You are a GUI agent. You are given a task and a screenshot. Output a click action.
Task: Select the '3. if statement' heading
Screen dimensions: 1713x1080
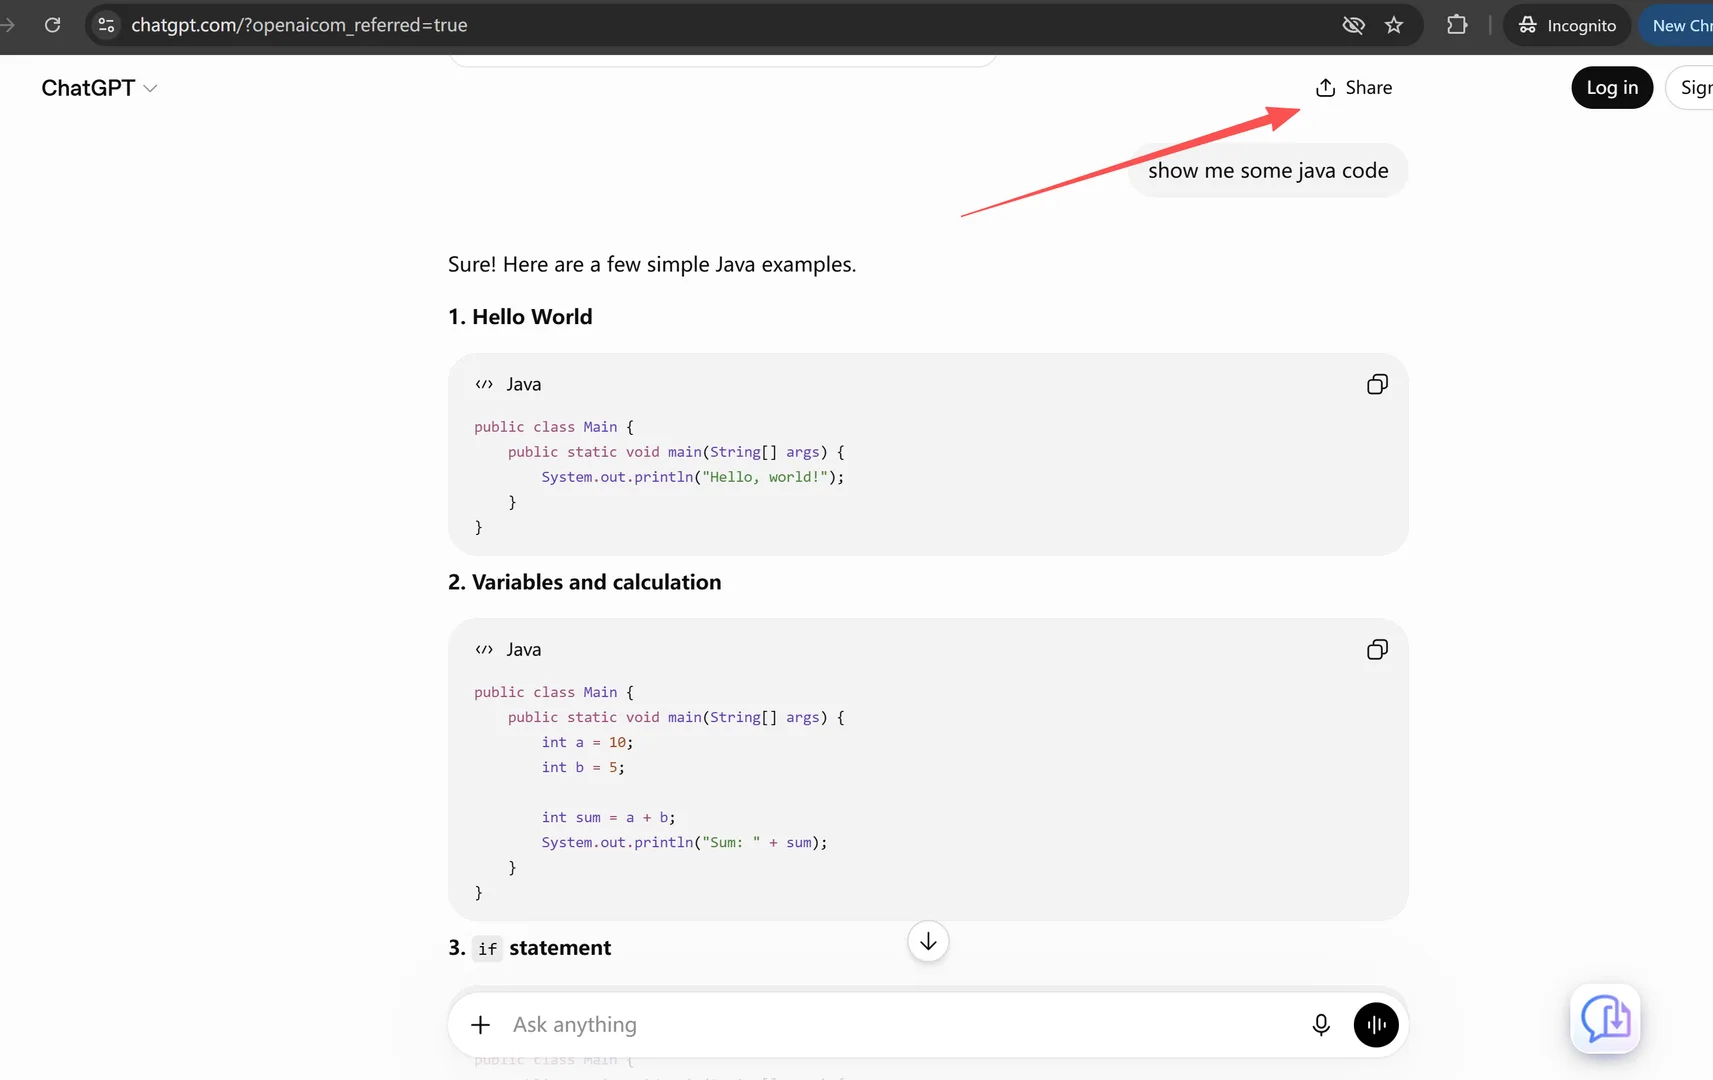(x=529, y=948)
